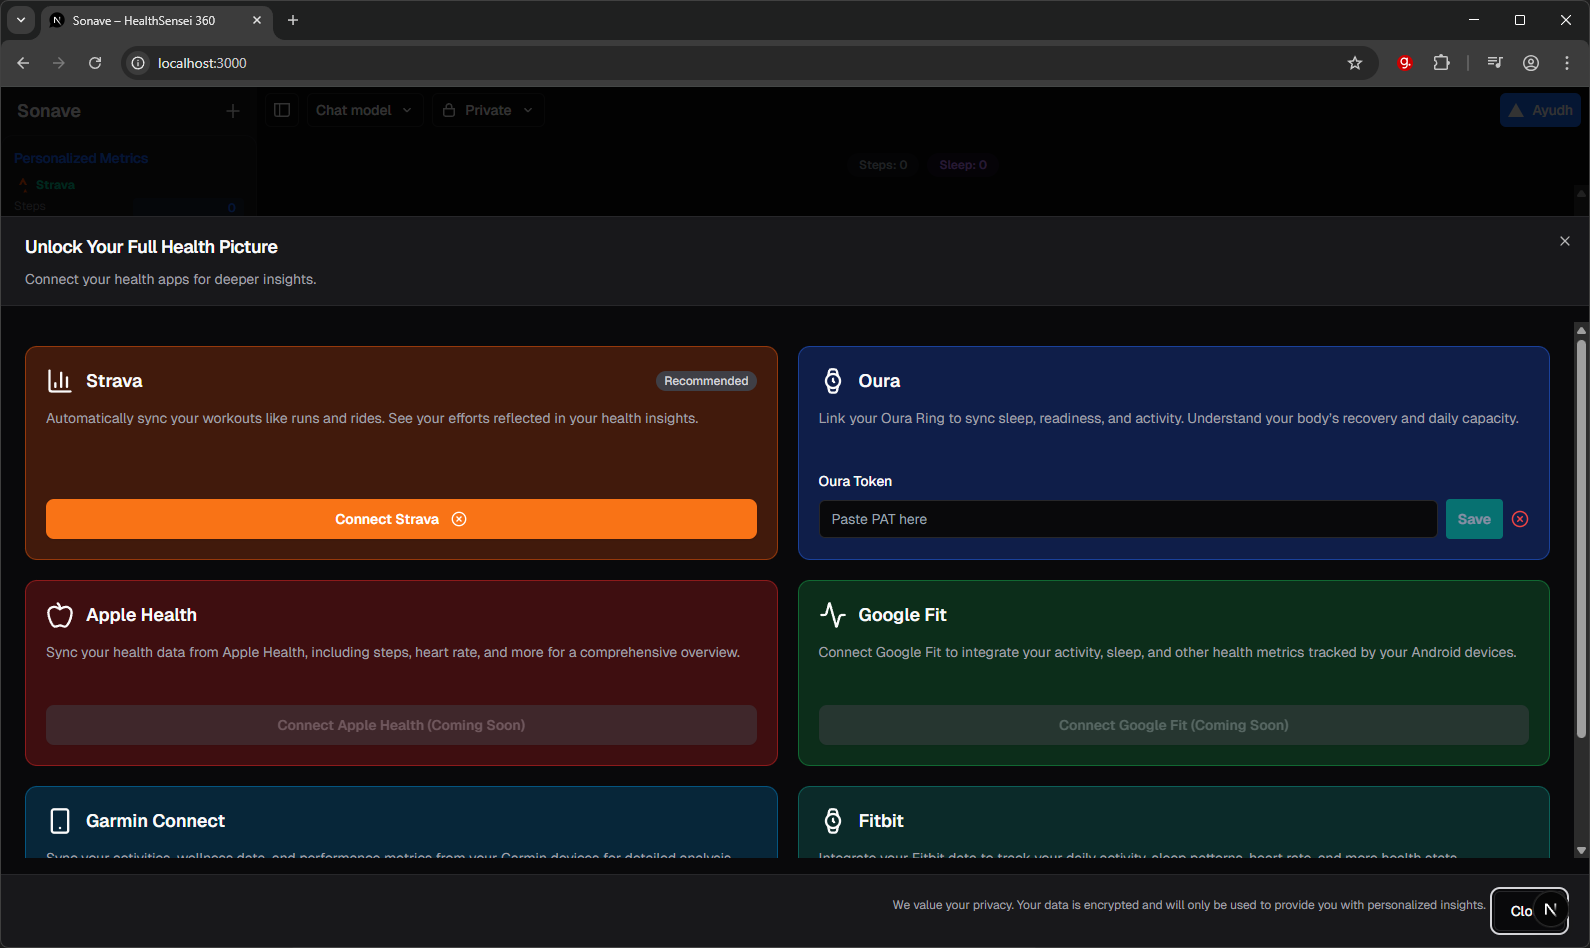Image resolution: width=1590 pixels, height=948 pixels.
Task: Click the Unlock Your Full Health Picture heading
Action: [151, 247]
